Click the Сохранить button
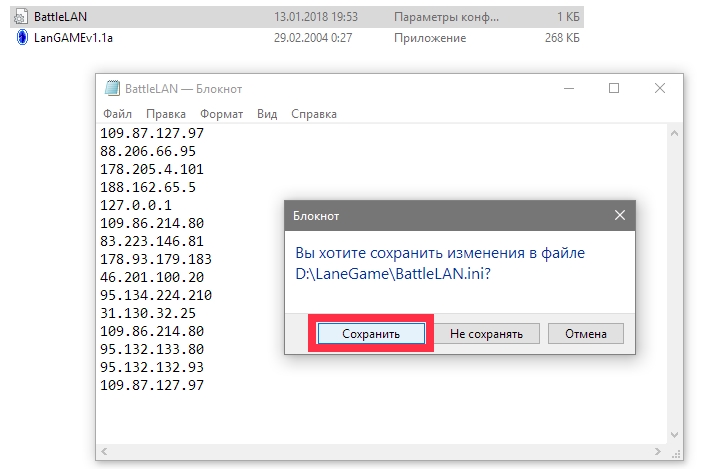Image resolution: width=721 pixels, height=469 pixels. 371,333
